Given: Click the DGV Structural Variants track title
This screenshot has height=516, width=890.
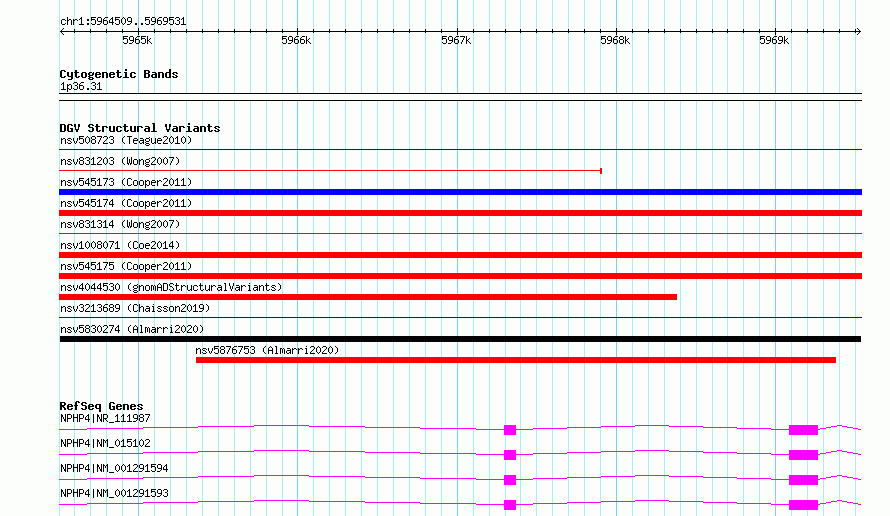Looking at the screenshot, I should pyautogui.click(x=140, y=128).
